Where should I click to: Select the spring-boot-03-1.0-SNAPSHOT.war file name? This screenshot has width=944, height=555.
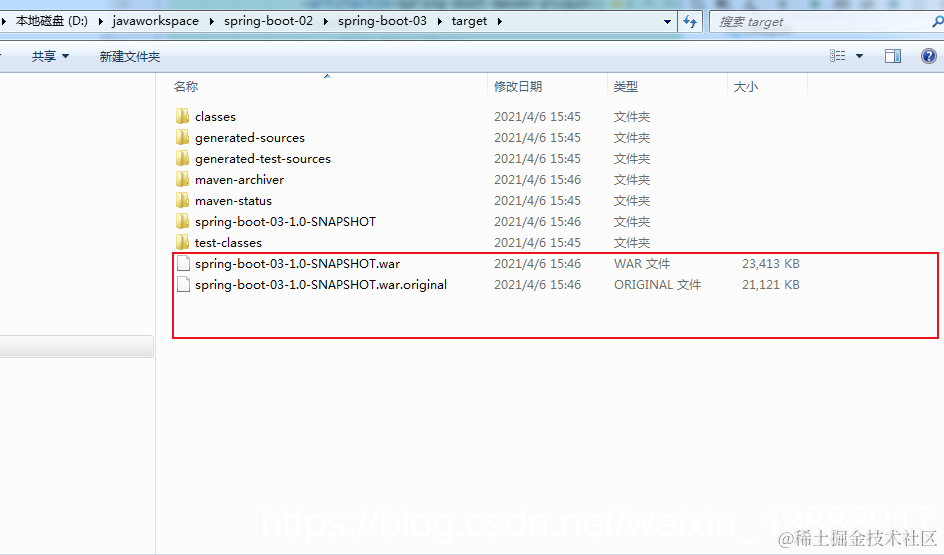point(297,264)
